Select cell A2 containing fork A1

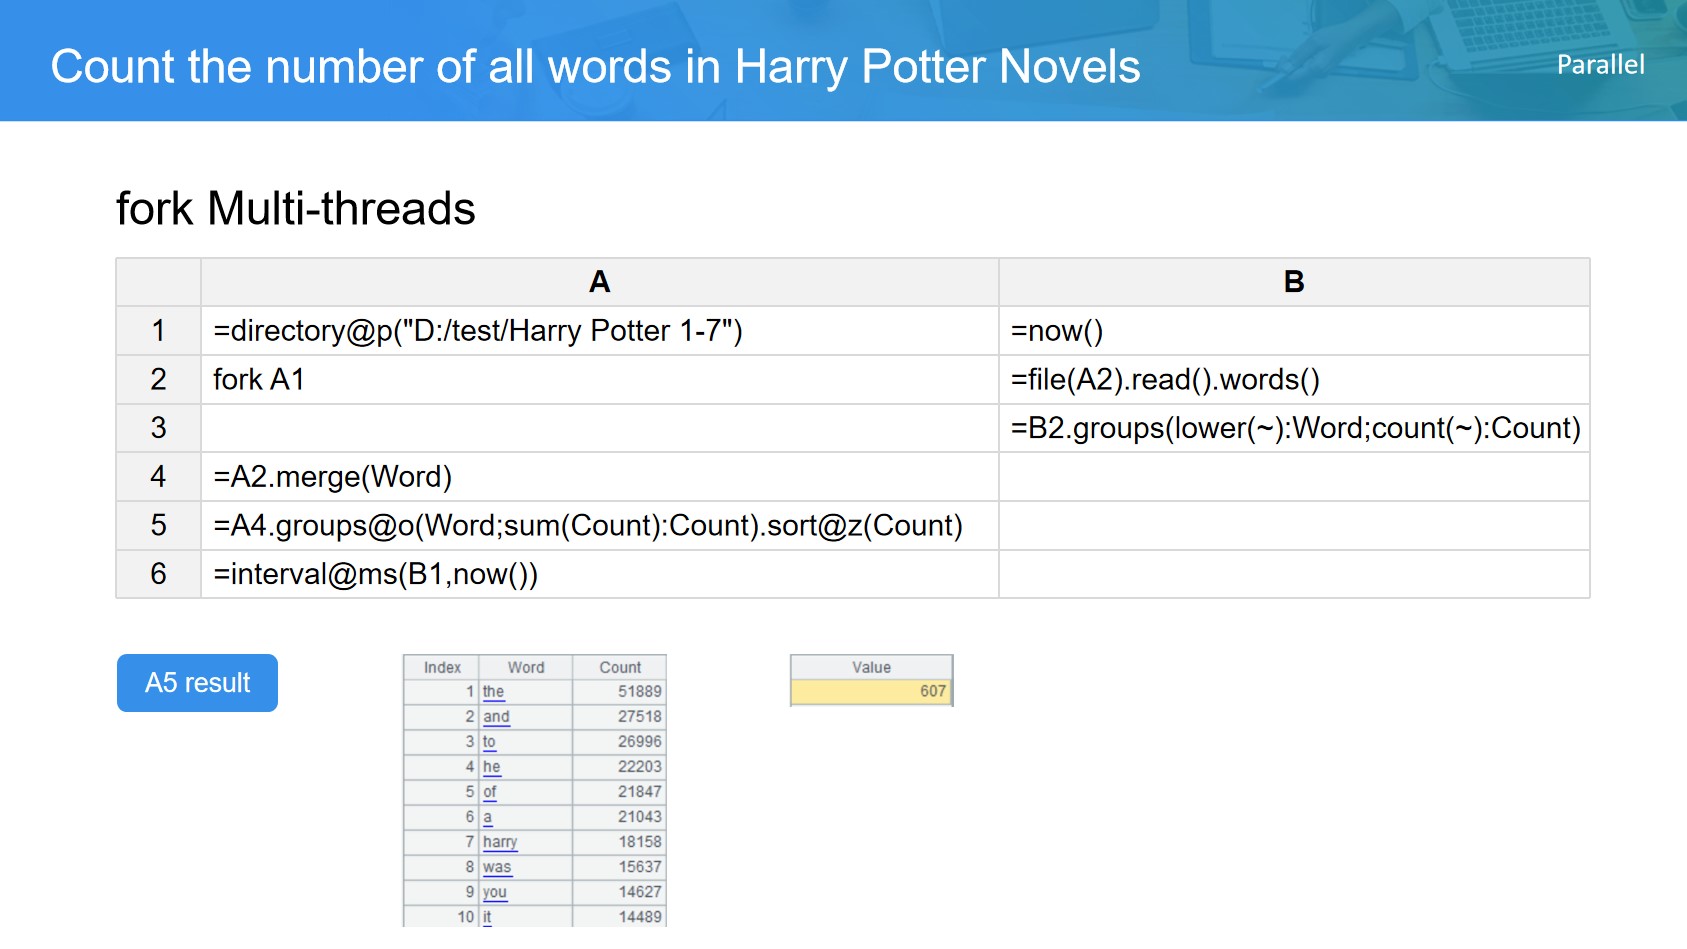point(599,380)
